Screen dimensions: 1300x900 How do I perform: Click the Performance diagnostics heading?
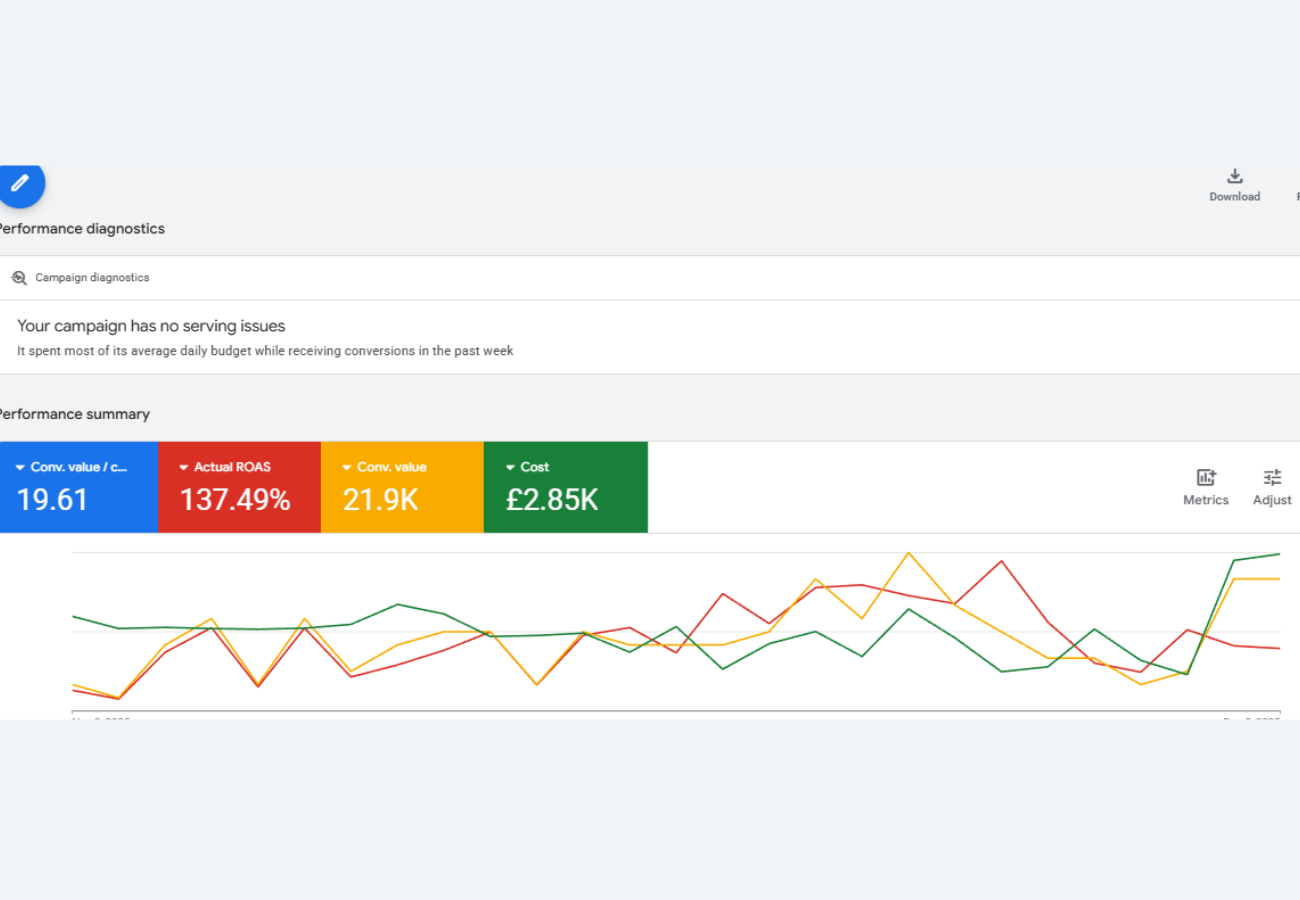coord(82,229)
